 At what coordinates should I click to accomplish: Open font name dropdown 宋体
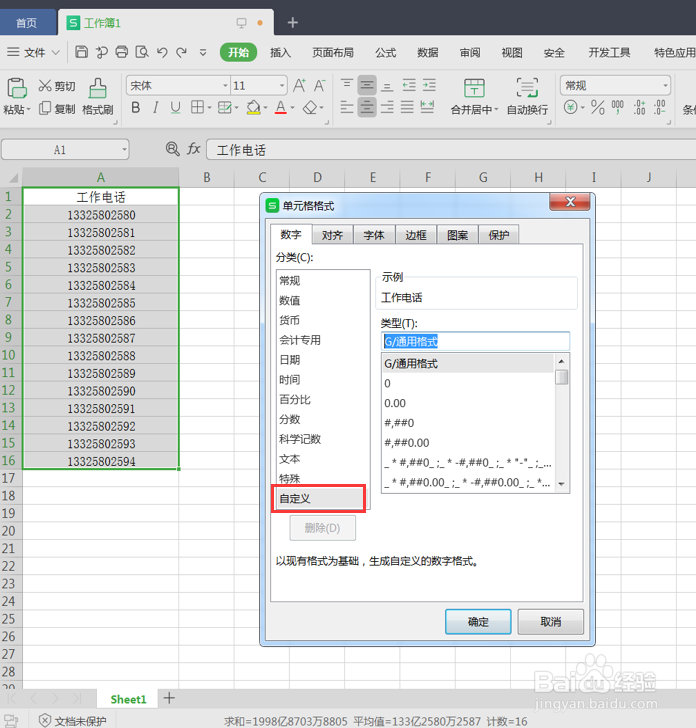[x=225, y=85]
